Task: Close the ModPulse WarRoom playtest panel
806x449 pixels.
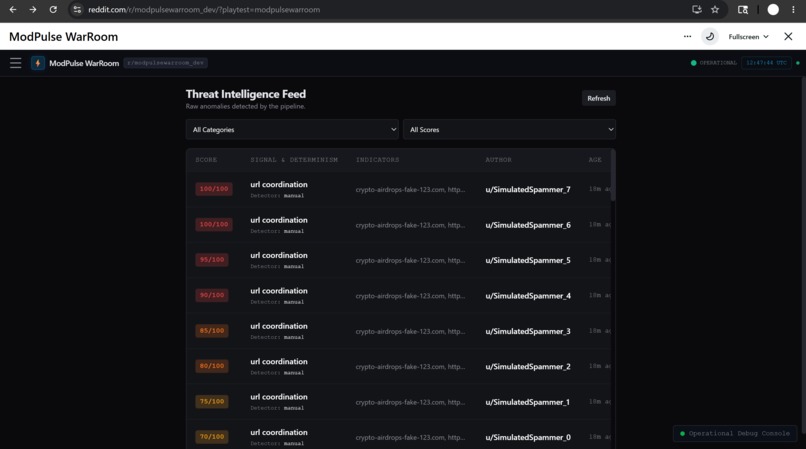Action: pos(788,37)
